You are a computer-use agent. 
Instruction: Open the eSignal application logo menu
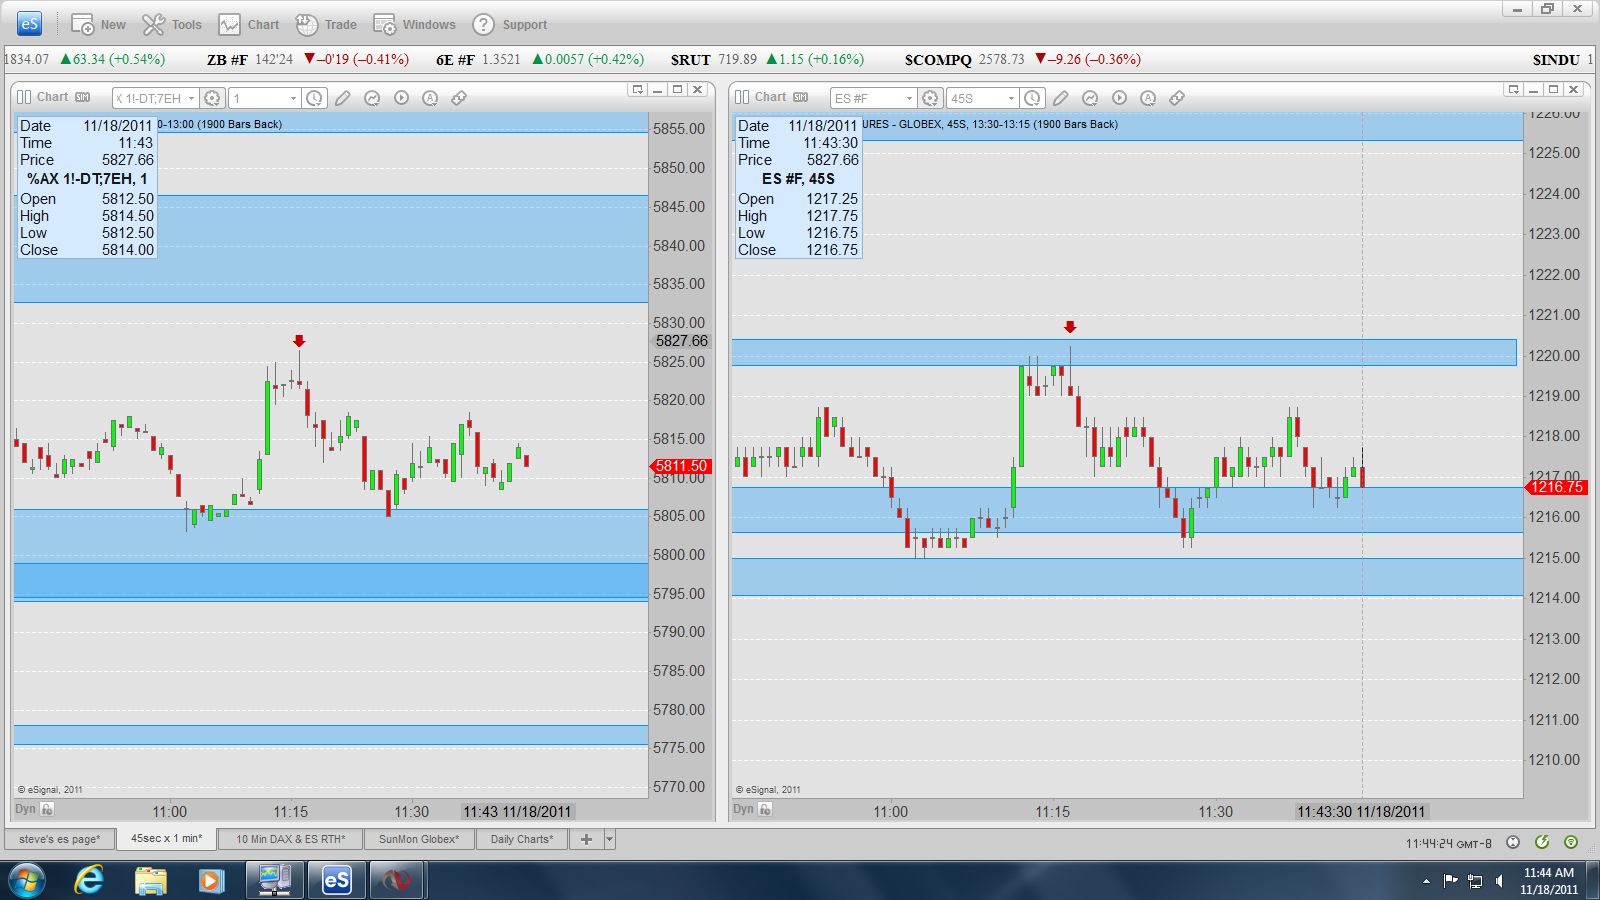pyautogui.click(x=30, y=24)
